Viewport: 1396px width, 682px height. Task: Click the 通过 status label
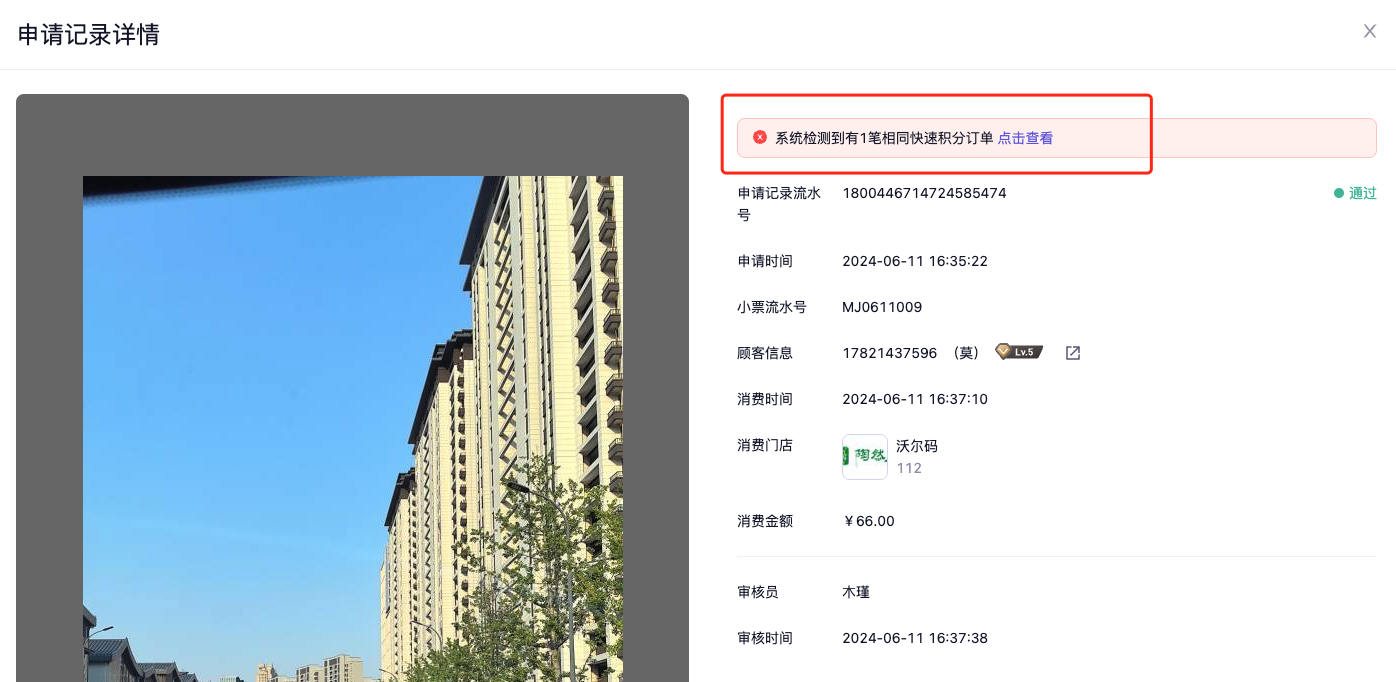[1362, 193]
